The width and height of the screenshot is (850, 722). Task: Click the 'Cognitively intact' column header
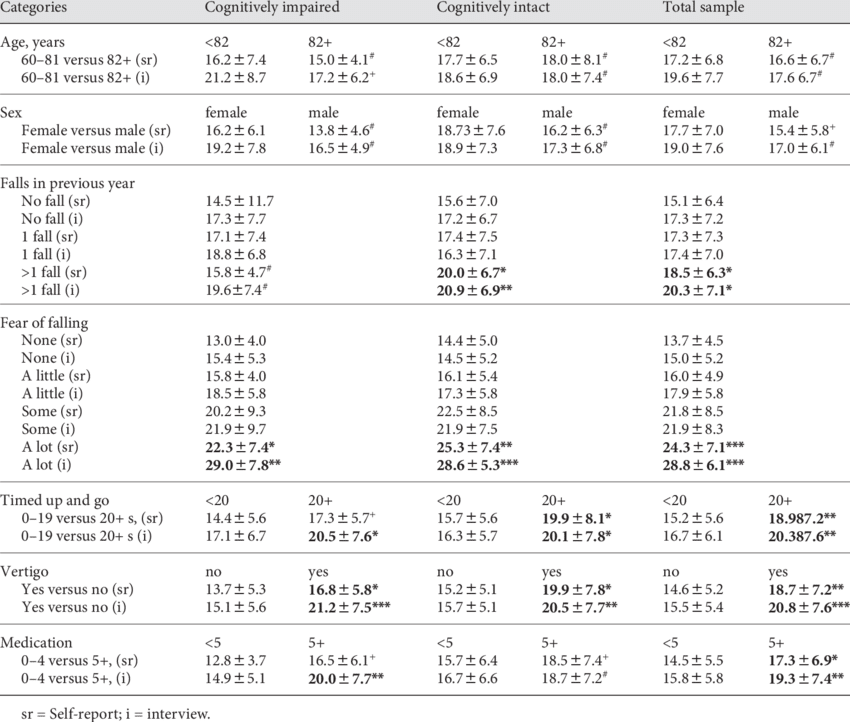(493, 8)
